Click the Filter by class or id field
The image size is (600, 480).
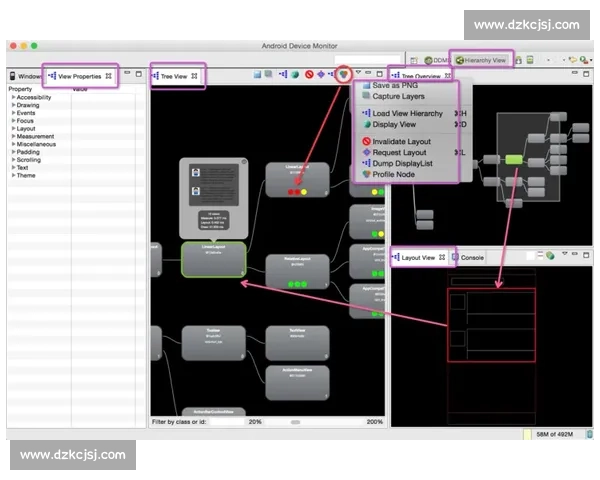[x=227, y=422]
